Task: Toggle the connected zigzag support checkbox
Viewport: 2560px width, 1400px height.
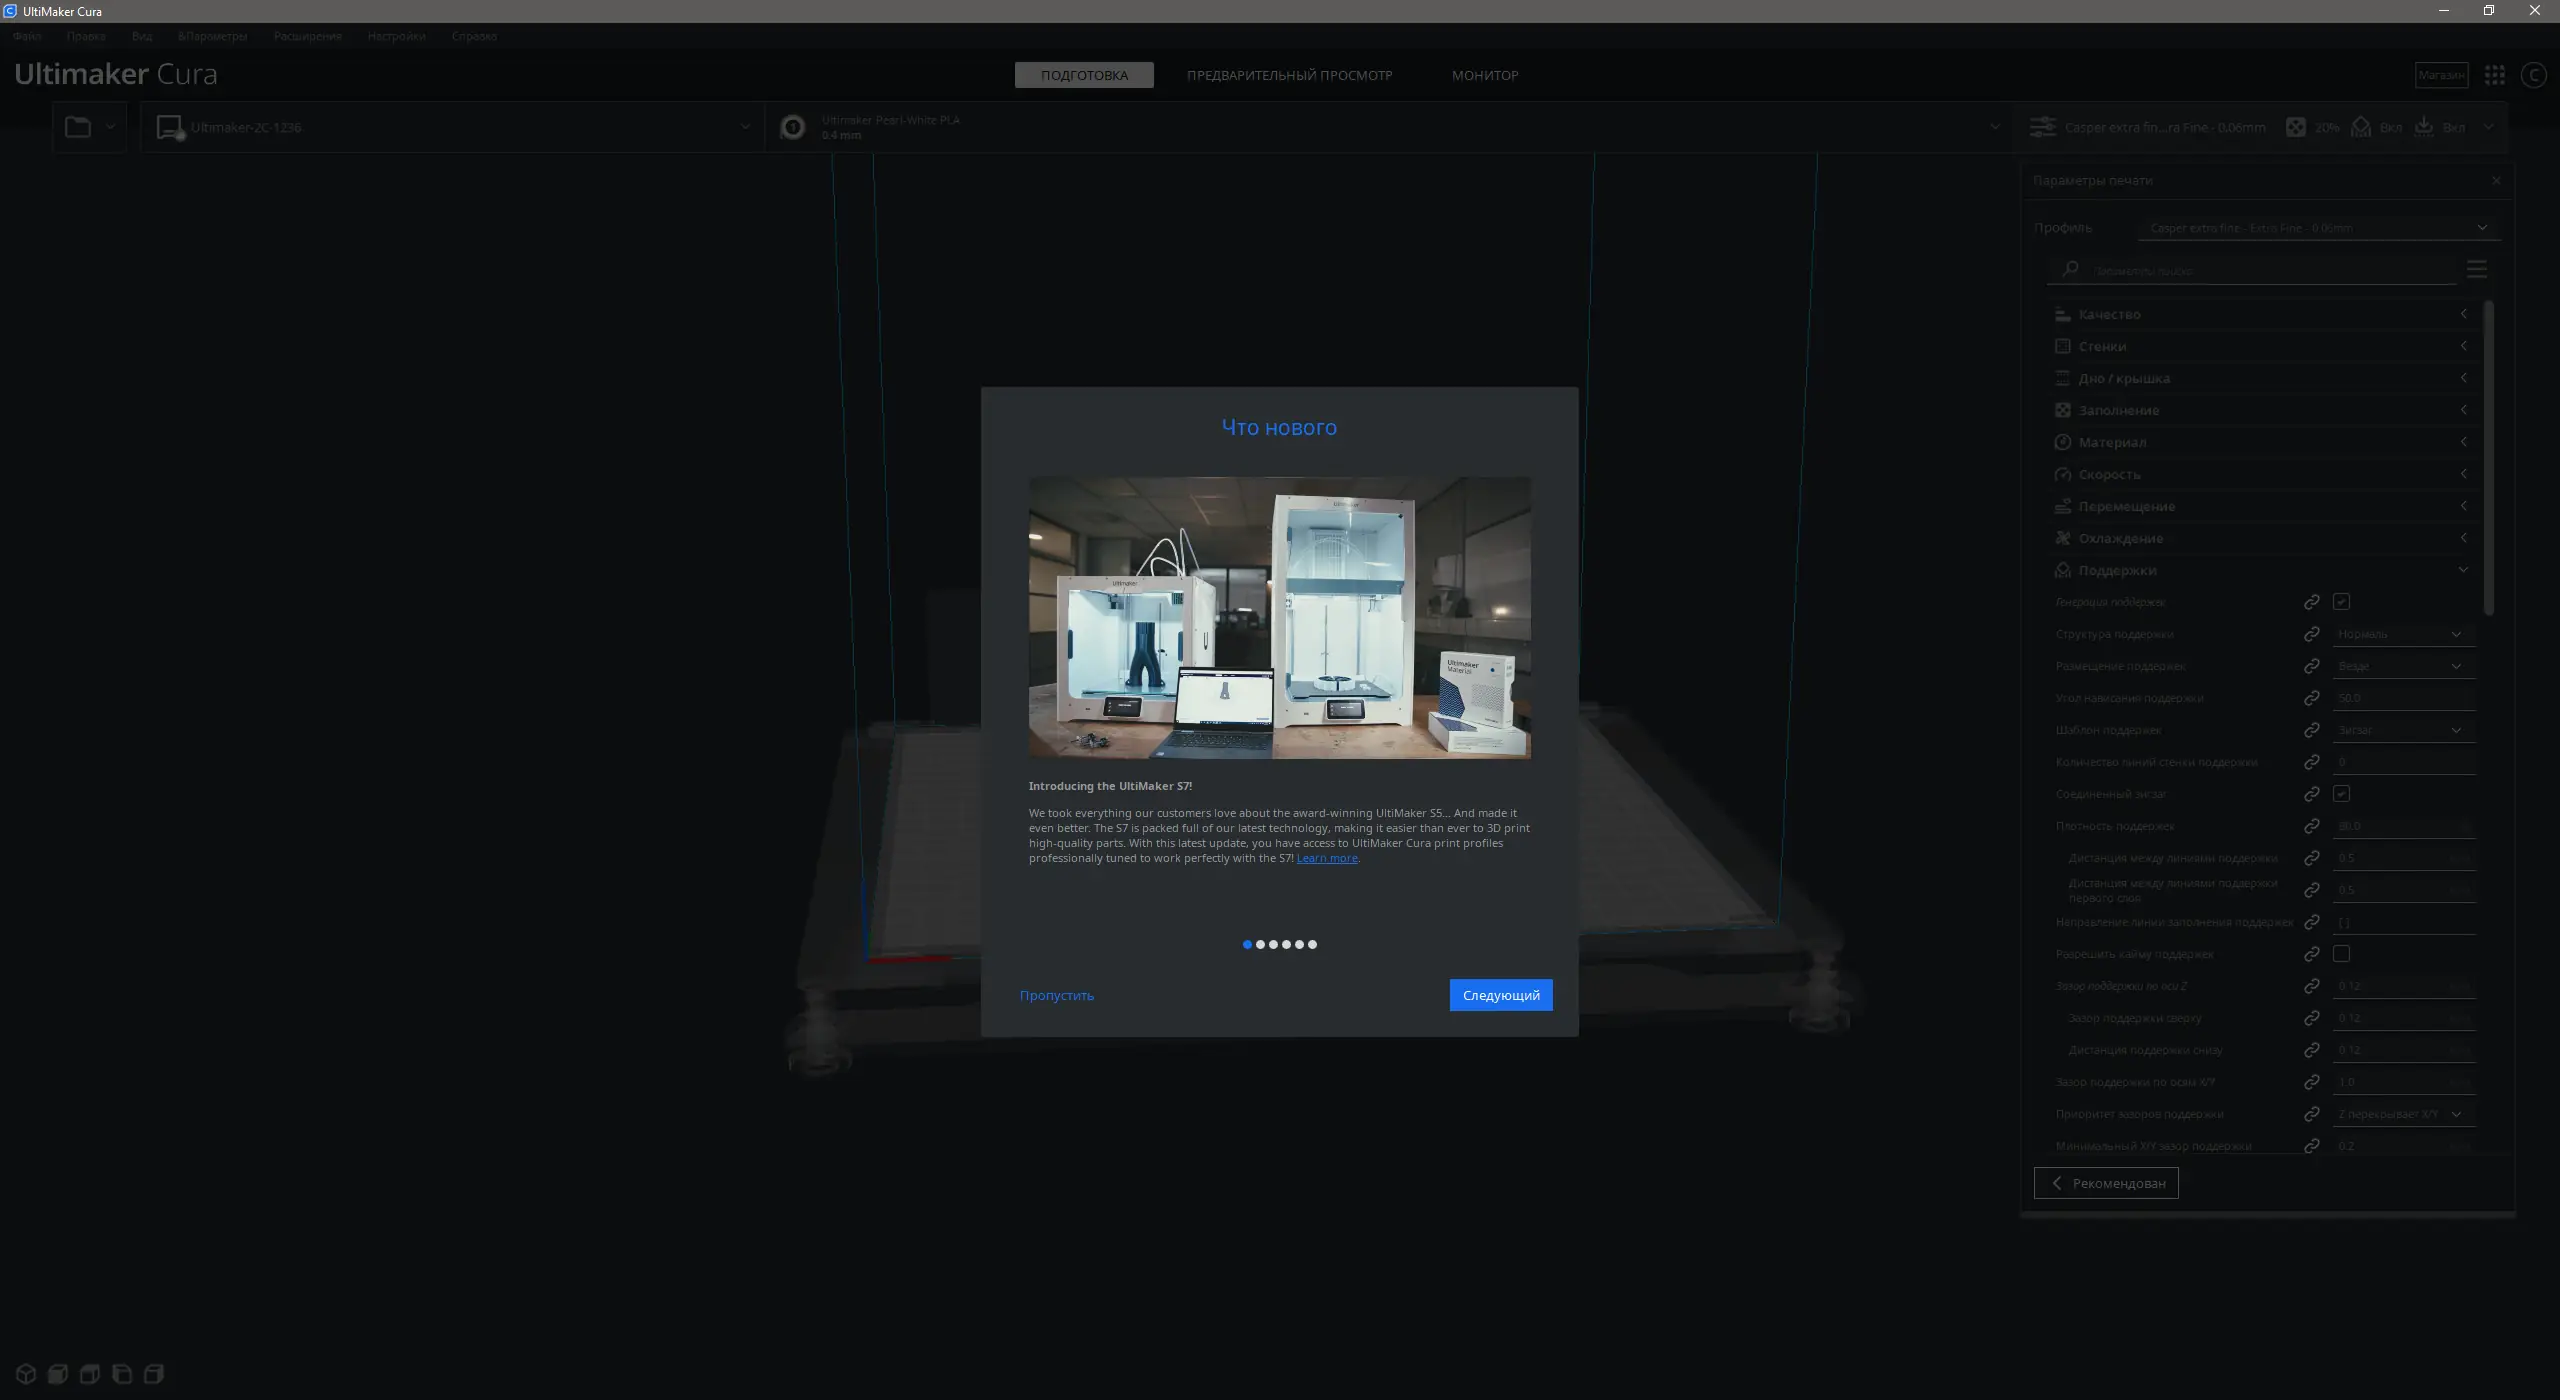Action: 2341,794
